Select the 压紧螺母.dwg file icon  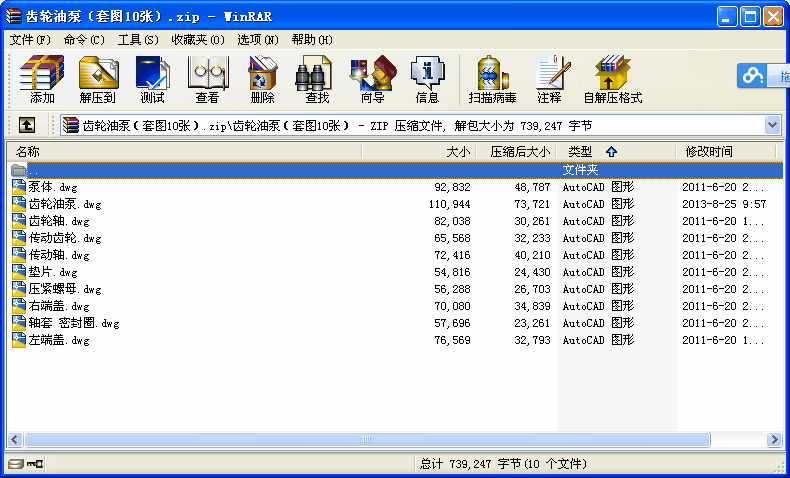coord(19,290)
